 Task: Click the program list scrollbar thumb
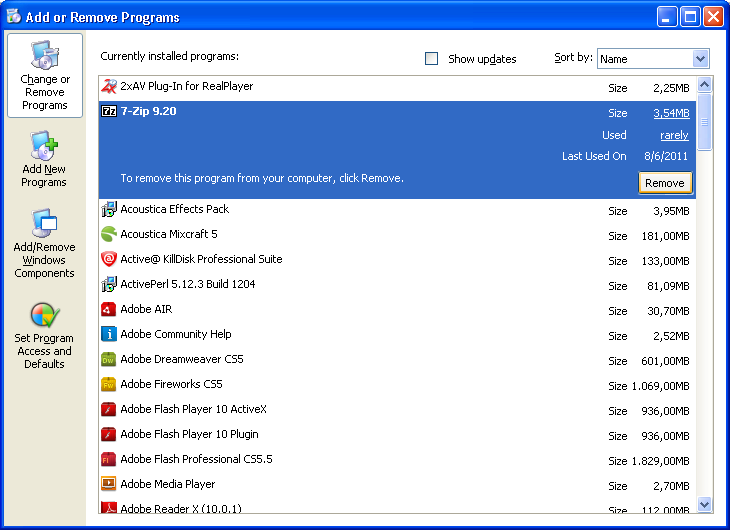704,122
